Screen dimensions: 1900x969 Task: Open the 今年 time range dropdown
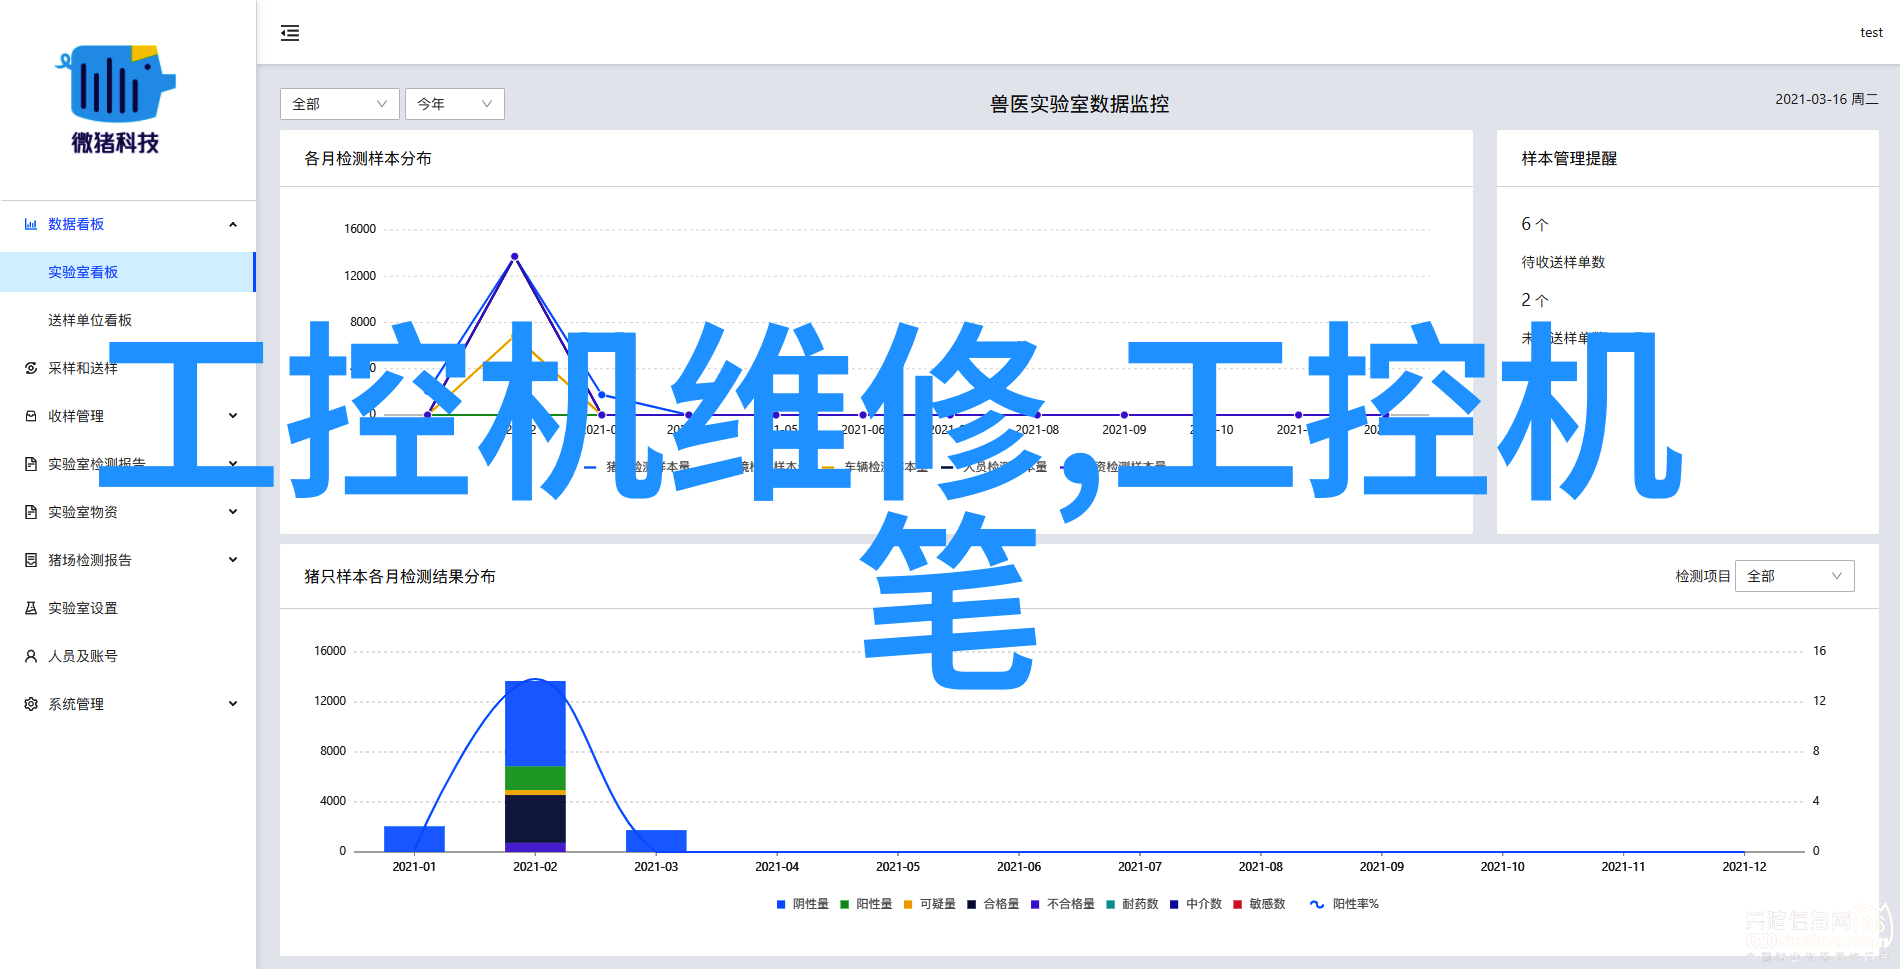[x=455, y=104]
